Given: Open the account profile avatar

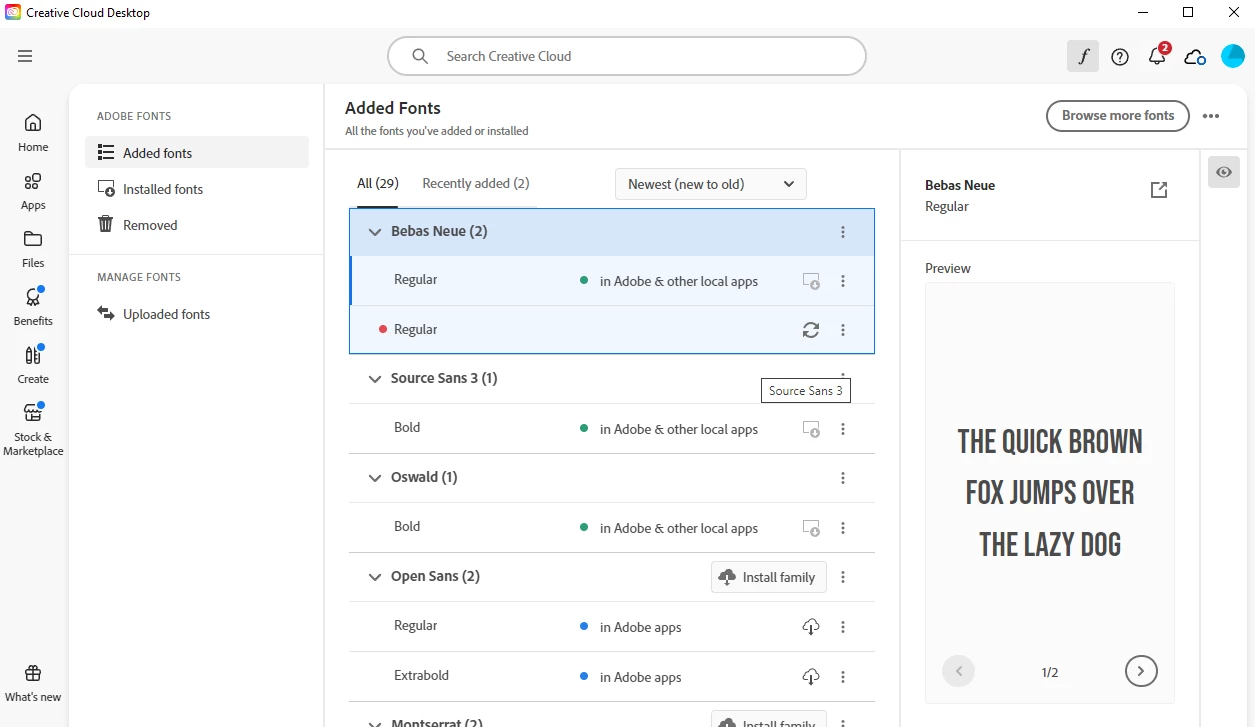Looking at the screenshot, I should click(x=1233, y=56).
